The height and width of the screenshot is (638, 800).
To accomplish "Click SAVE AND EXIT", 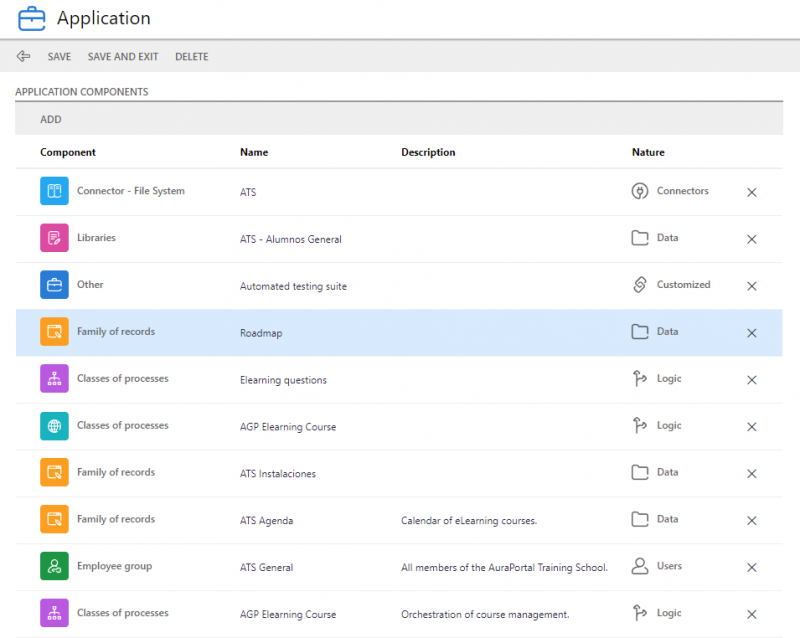I will (x=123, y=57).
